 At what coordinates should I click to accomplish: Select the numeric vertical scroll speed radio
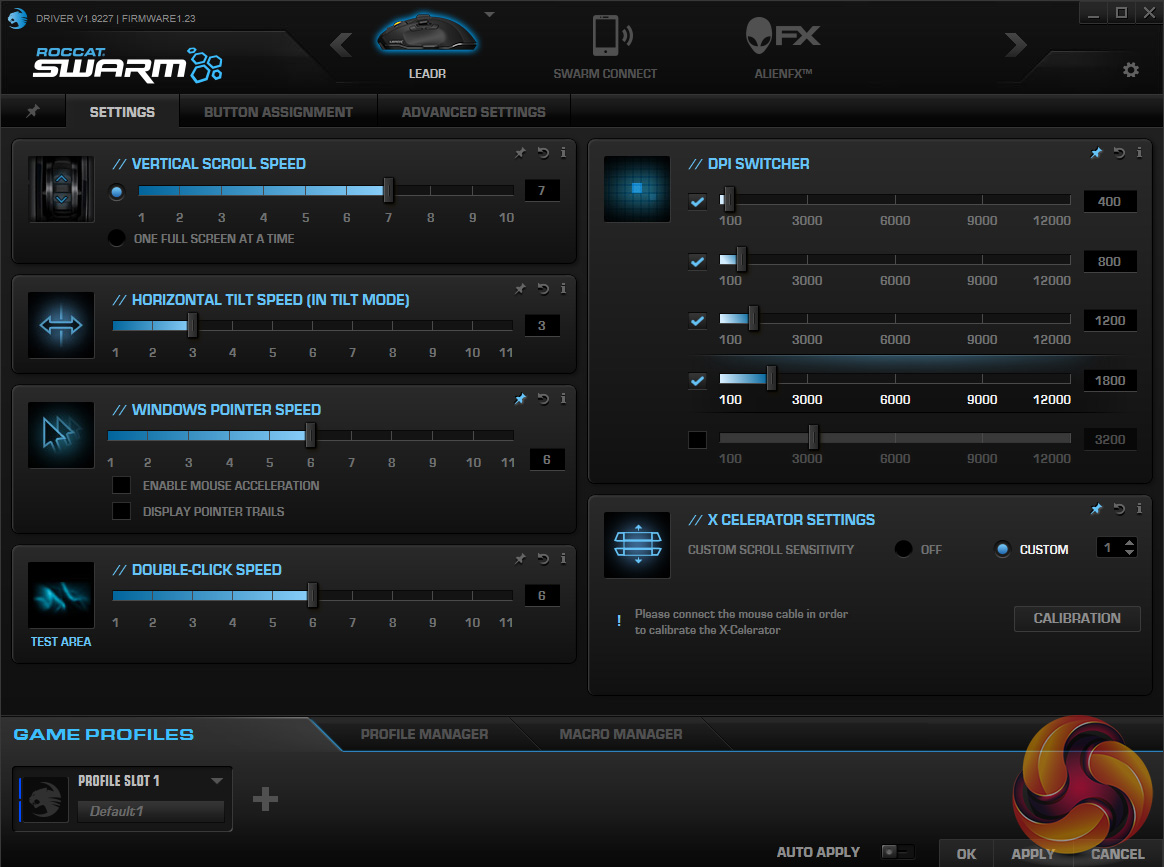(x=117, y=192)
